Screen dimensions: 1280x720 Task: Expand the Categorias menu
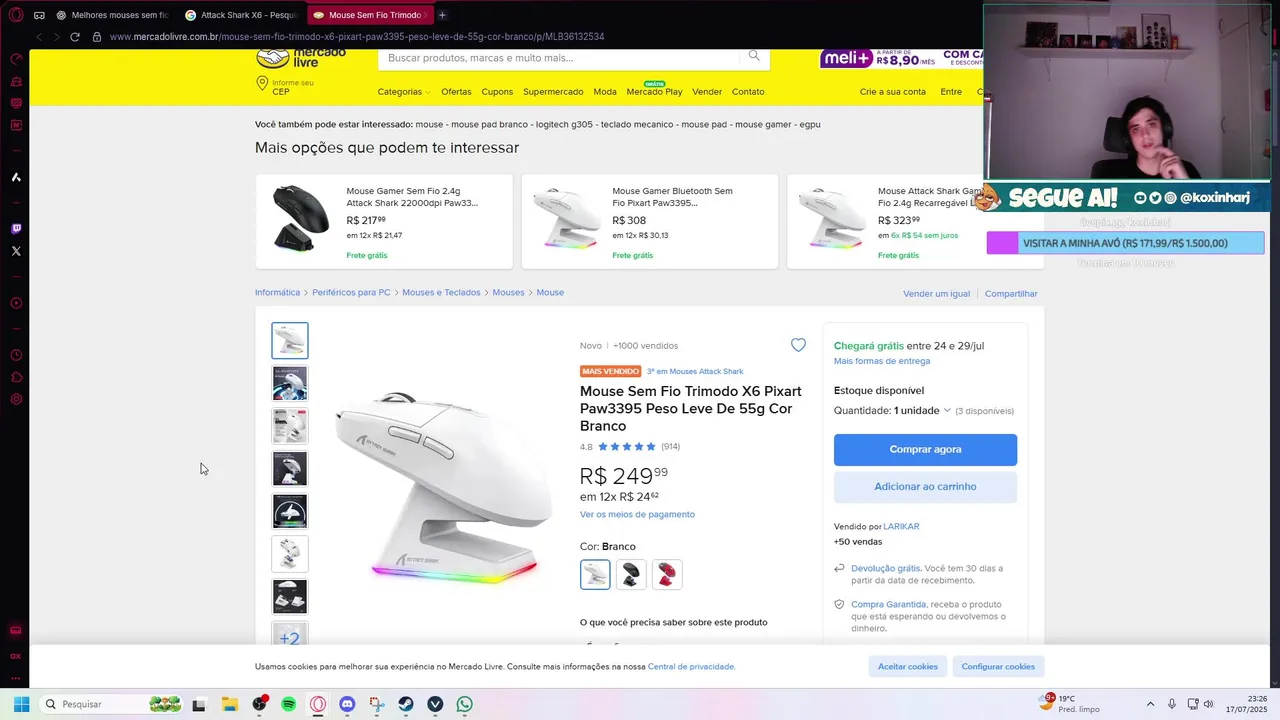pyautogui.click(x=404, y=92)
